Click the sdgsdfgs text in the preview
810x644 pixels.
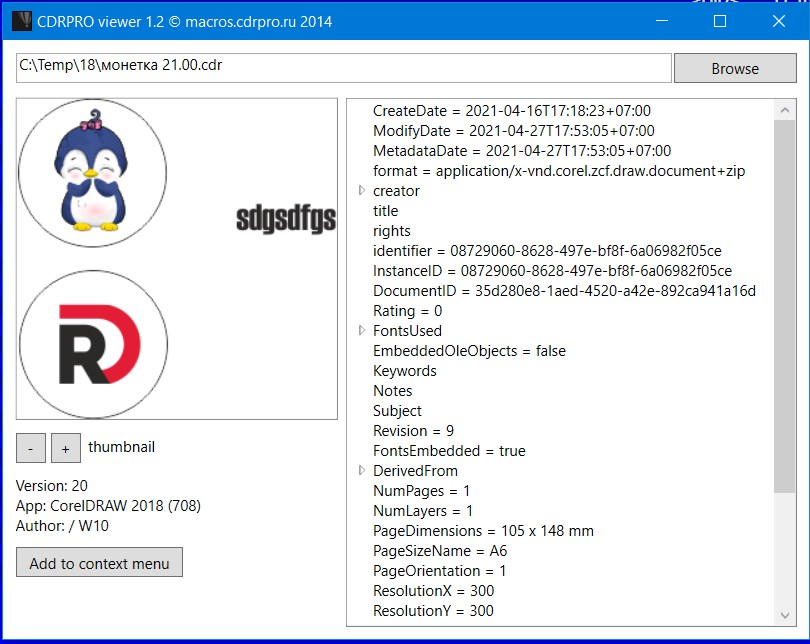(286, 219)
